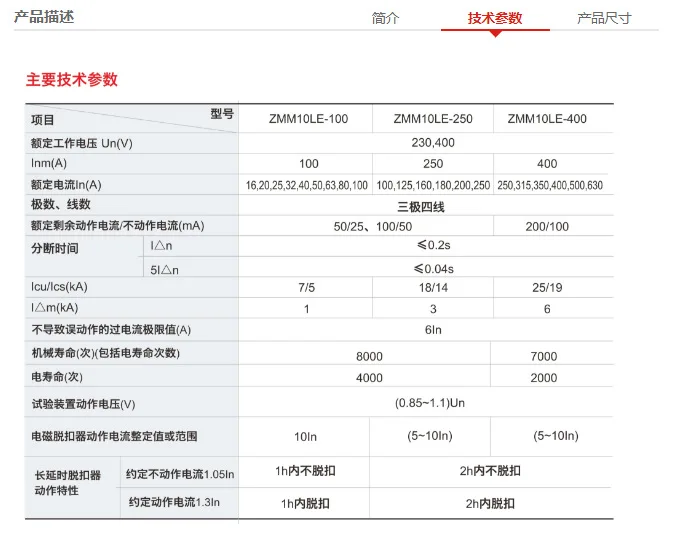Click the 50/25、100/50 value
Image resolution: width=682 pixels, height=538 pixels.
[373, 227]
